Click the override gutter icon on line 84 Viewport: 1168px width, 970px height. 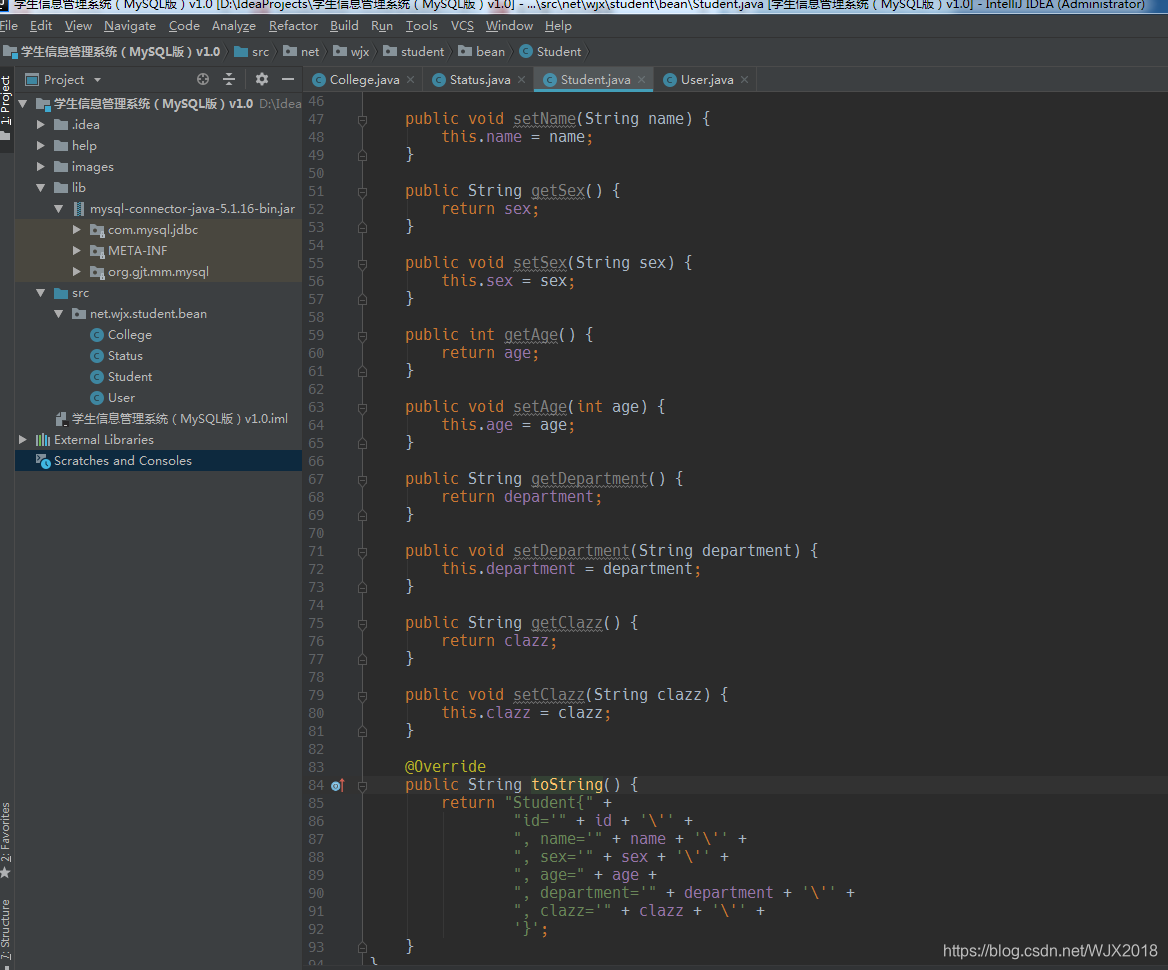point(337,785)
